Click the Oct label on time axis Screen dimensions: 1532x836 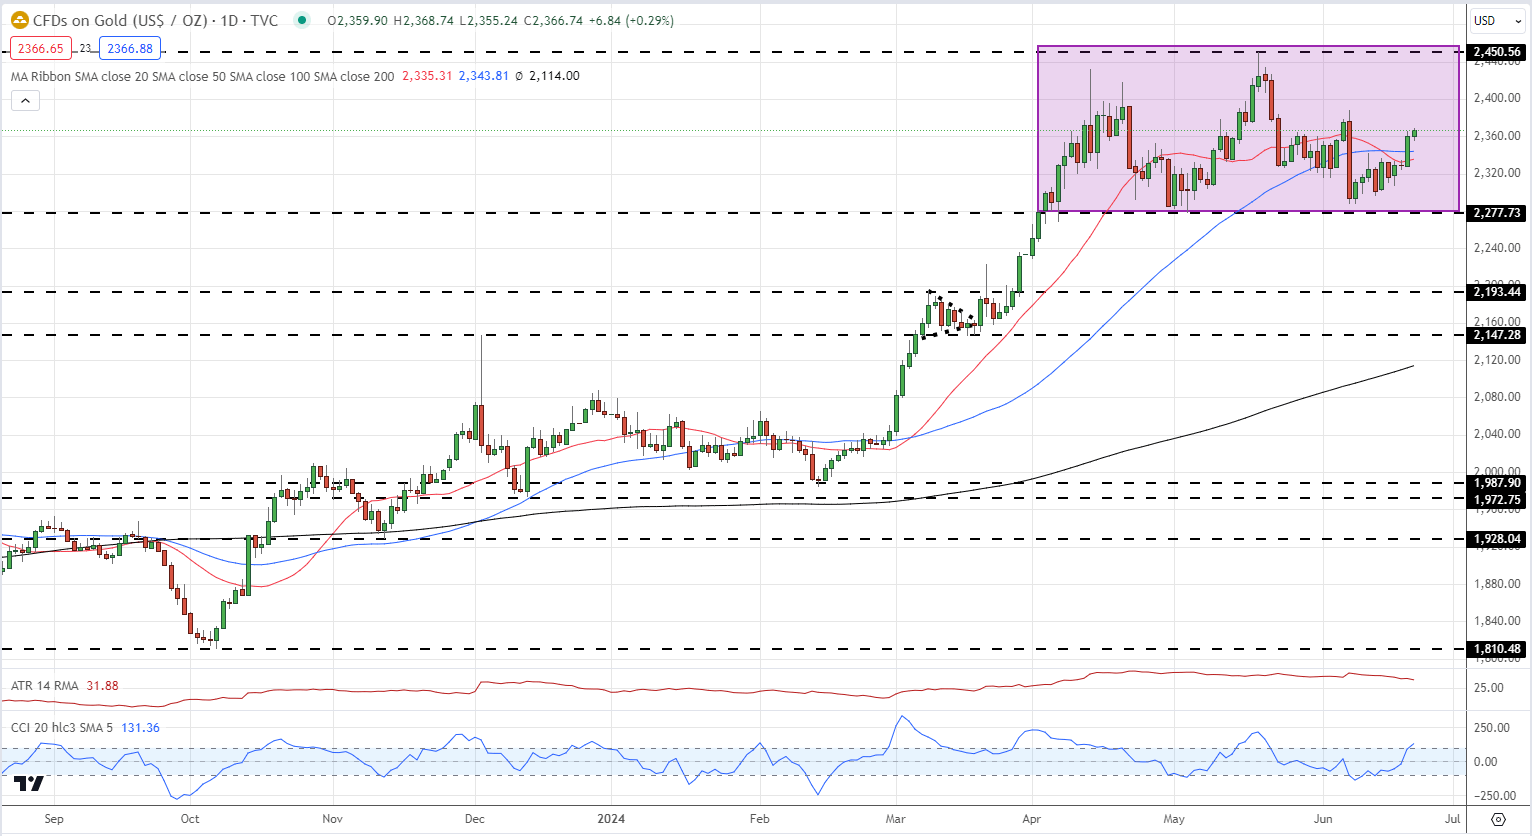point(190,819)
